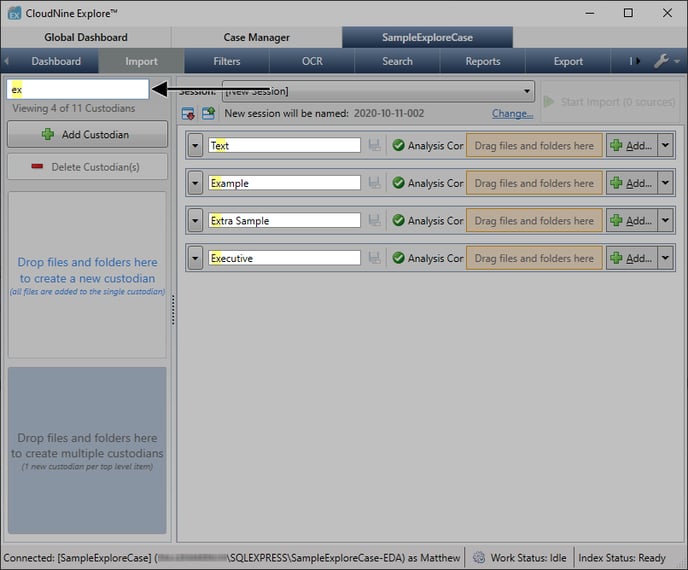
Task: Expand the Text custodian row menu
Action: pyautogui.click(x=195, y=145)
